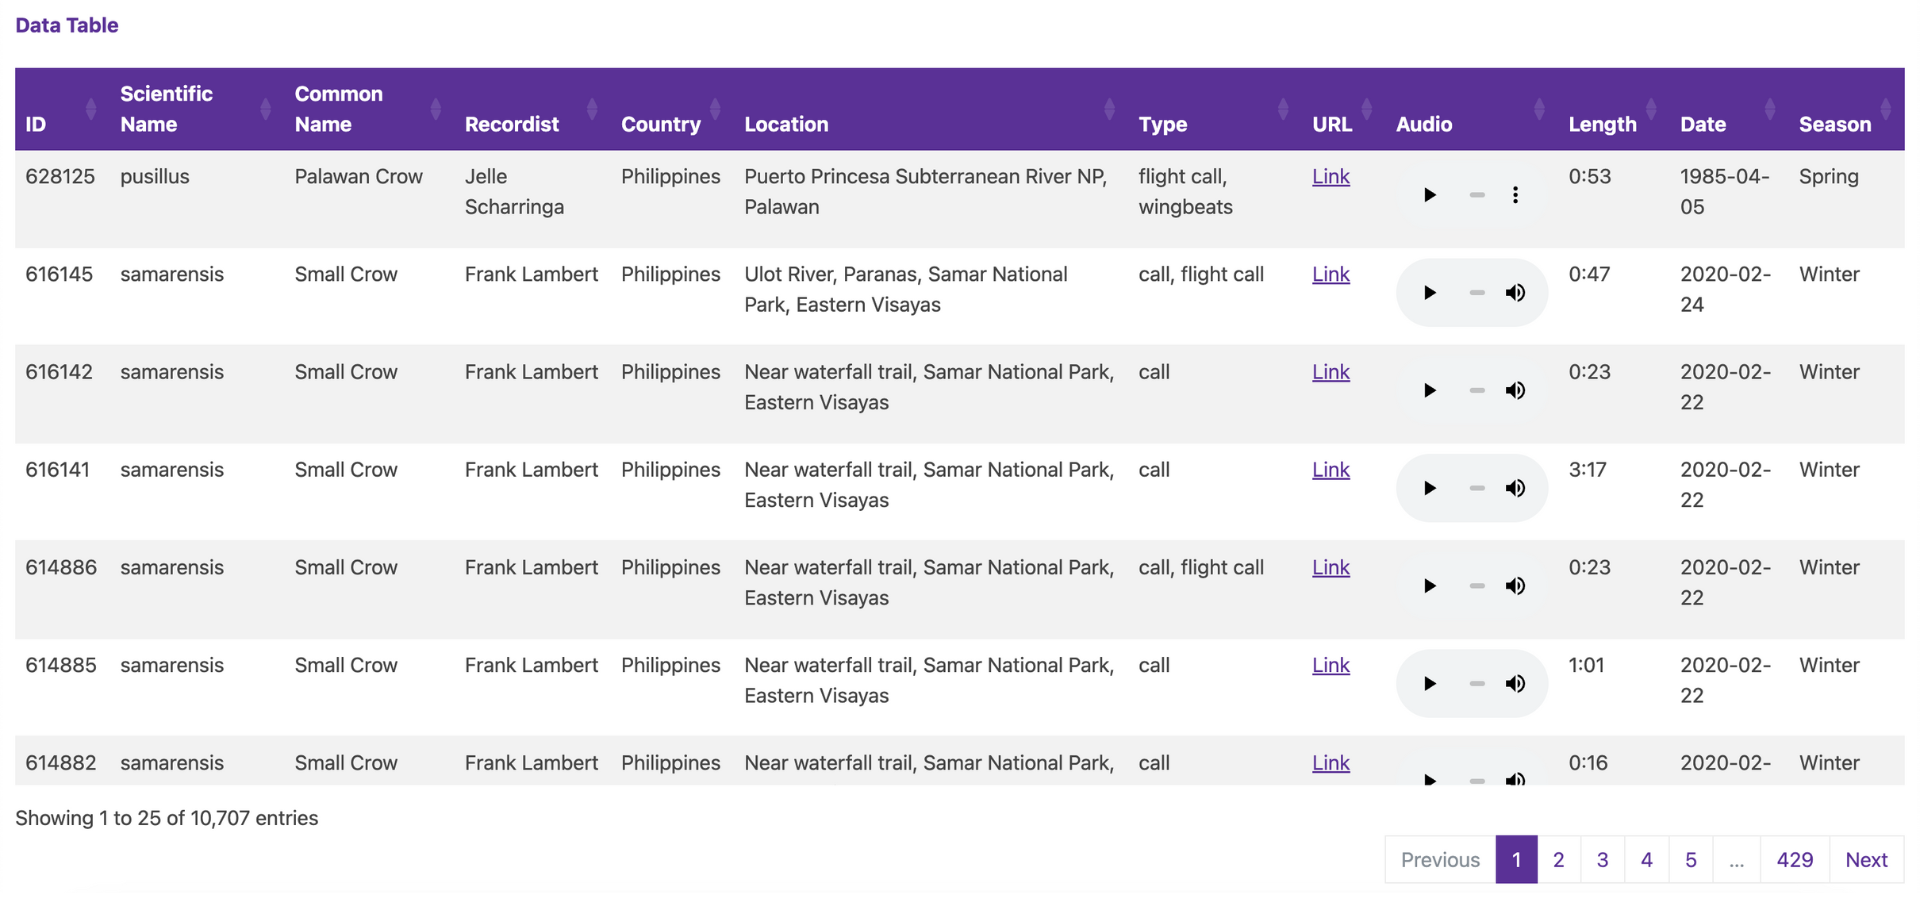
Task: Sort table by URL column
Action: pyautogui.click(x=1344, y=109)
